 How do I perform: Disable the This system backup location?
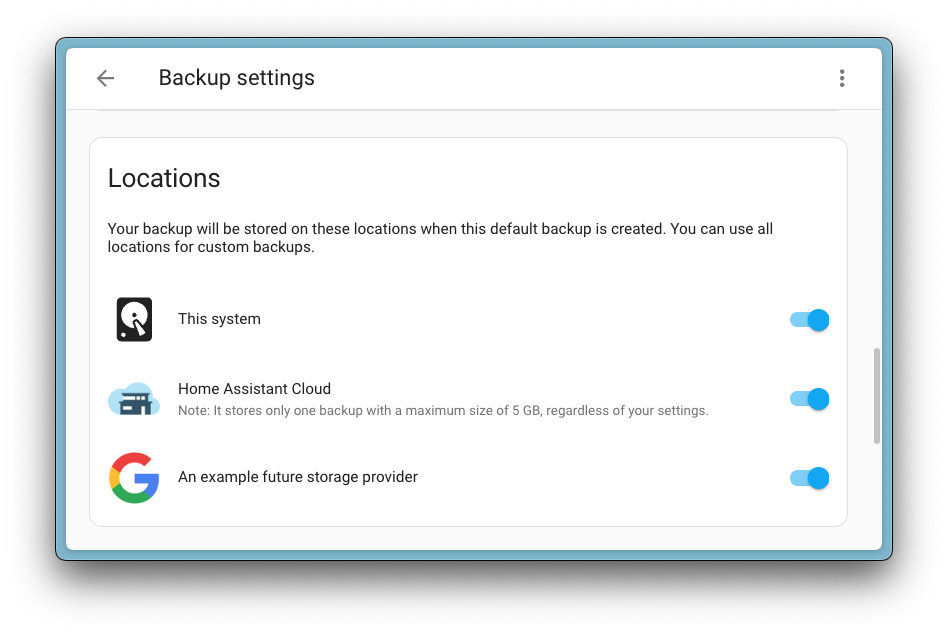pos(809,320)
